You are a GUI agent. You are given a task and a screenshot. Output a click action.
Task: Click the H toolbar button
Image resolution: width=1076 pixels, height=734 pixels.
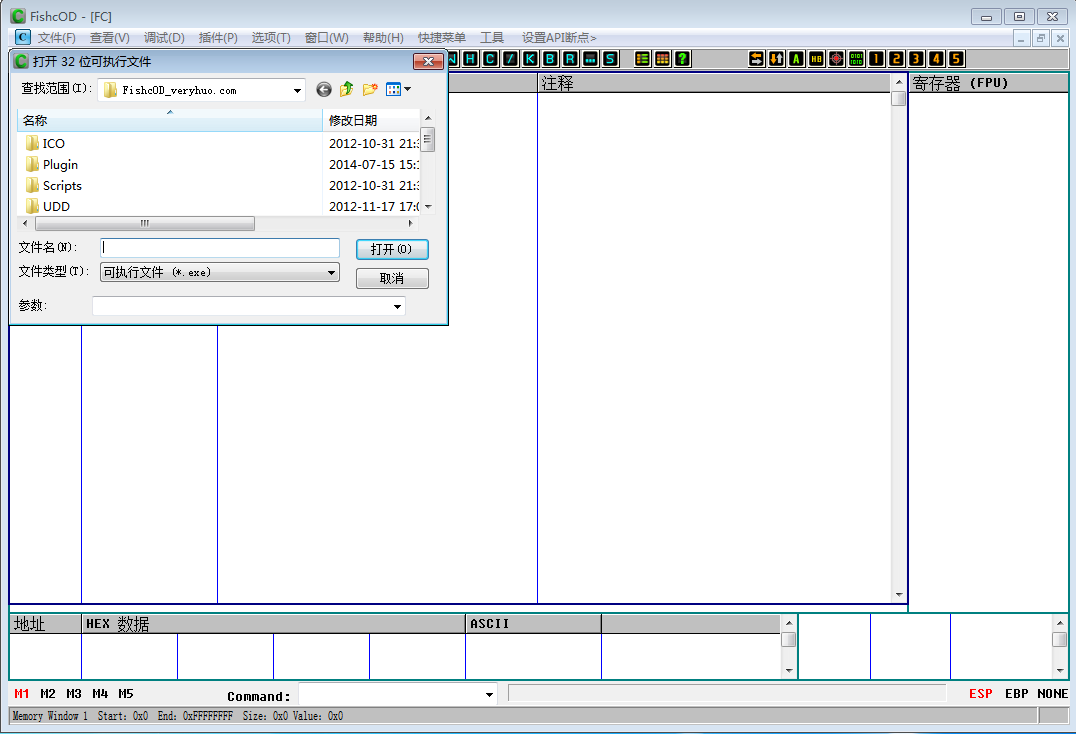click(x=470, y=59)
